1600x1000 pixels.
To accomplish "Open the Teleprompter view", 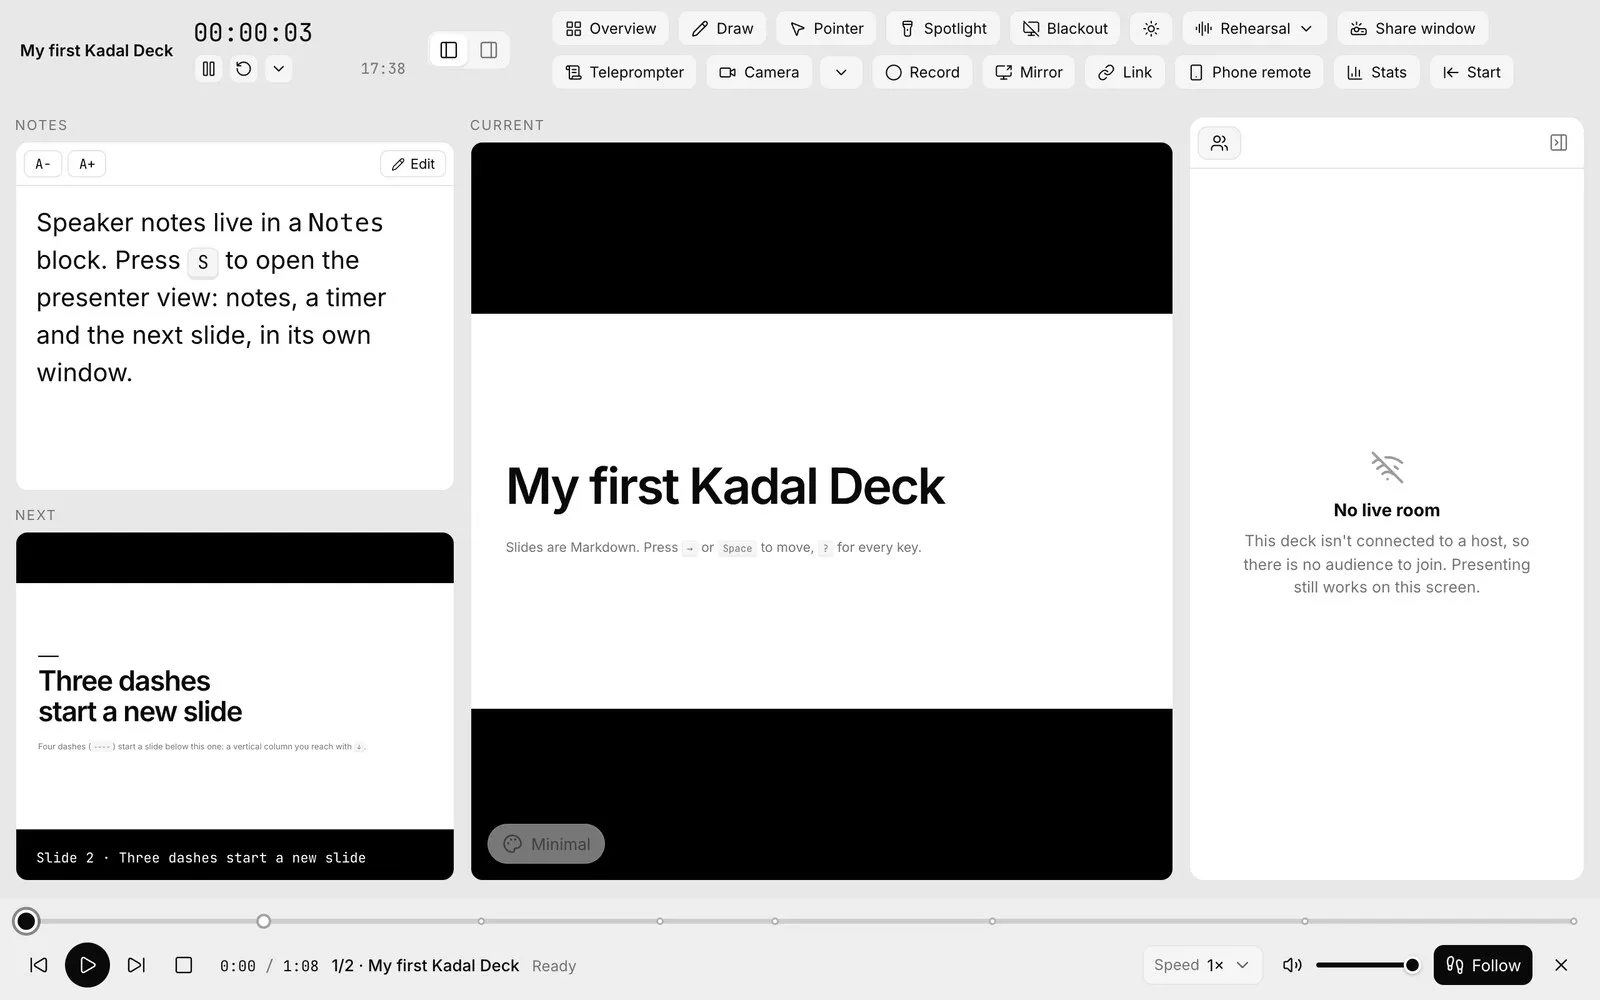I will [x=624, y=72].
